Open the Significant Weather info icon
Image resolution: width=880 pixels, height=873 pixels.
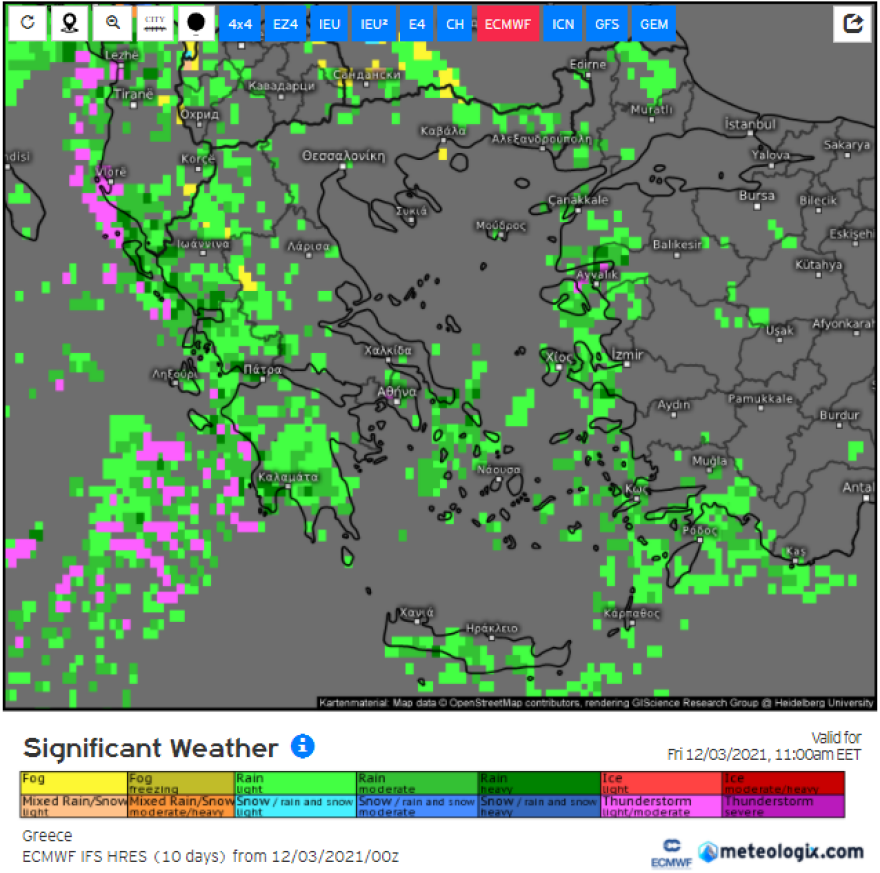(x=302, y=746)
